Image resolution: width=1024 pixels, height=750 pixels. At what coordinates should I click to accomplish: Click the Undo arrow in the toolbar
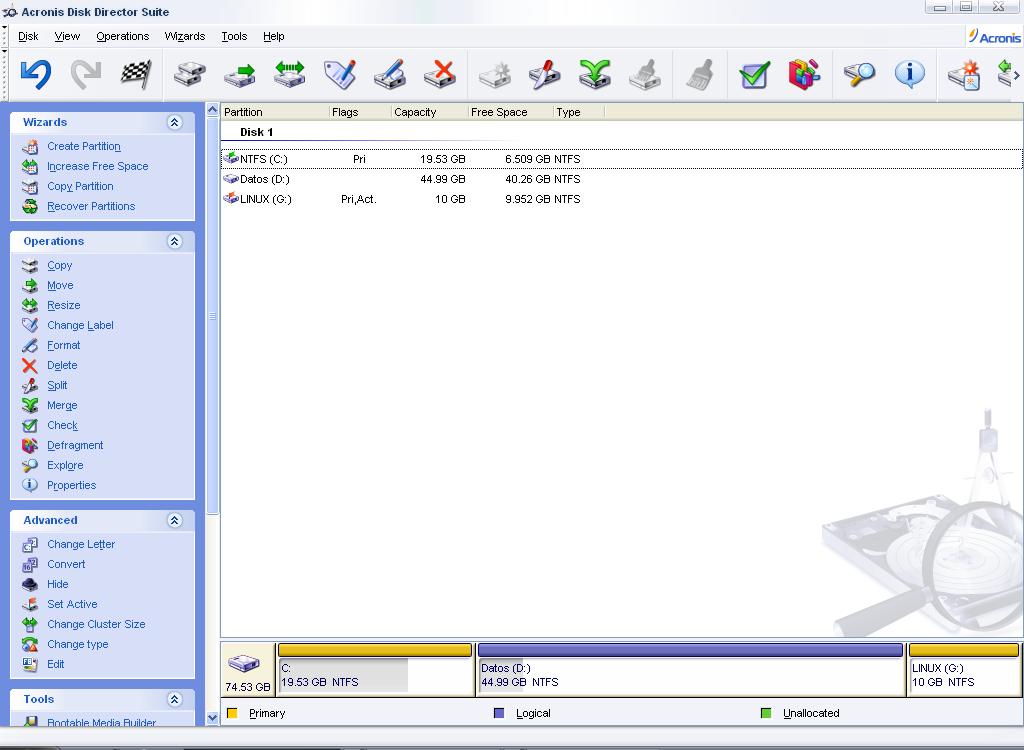35,74
